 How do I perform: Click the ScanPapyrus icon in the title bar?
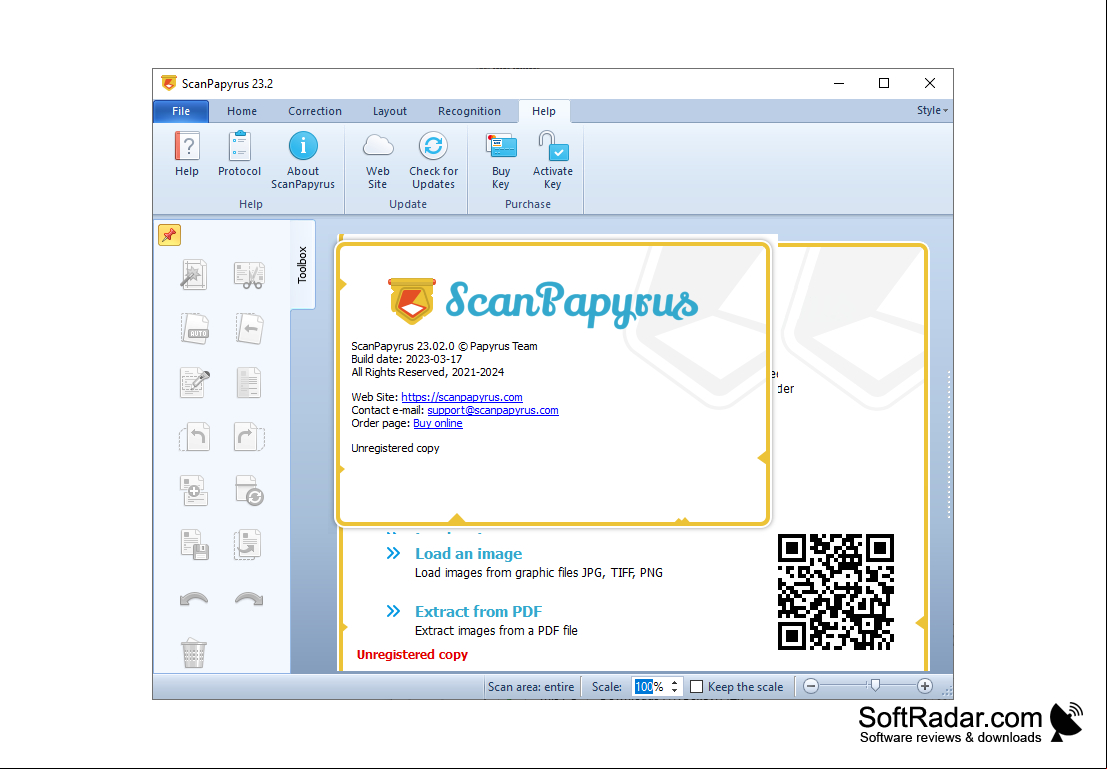(169, 83)
